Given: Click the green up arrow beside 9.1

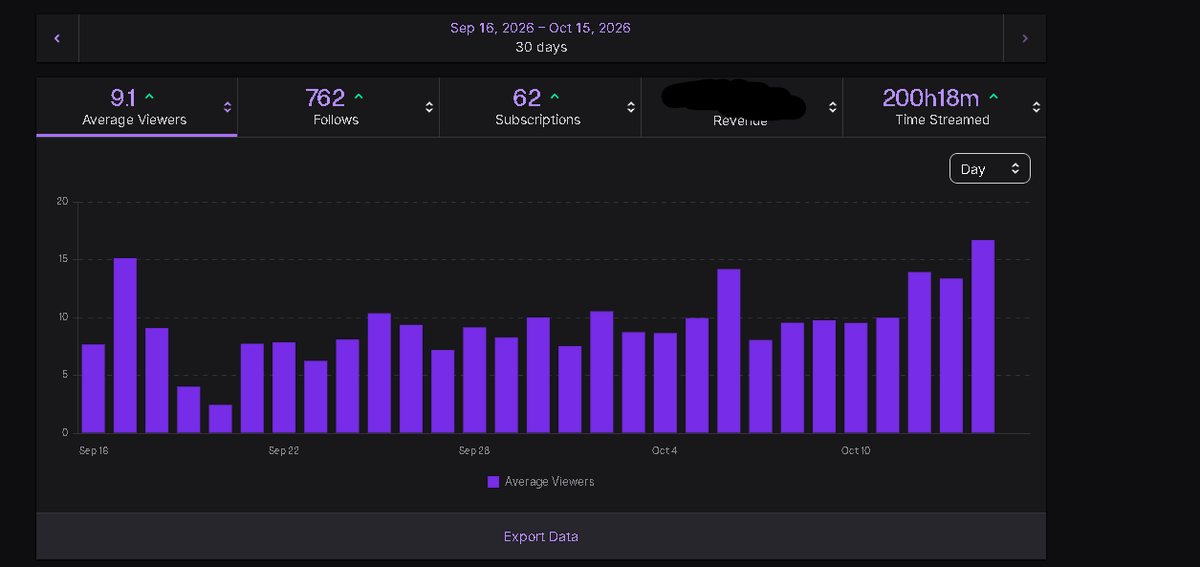Looking at the screenshot, I should click(150, 96).
